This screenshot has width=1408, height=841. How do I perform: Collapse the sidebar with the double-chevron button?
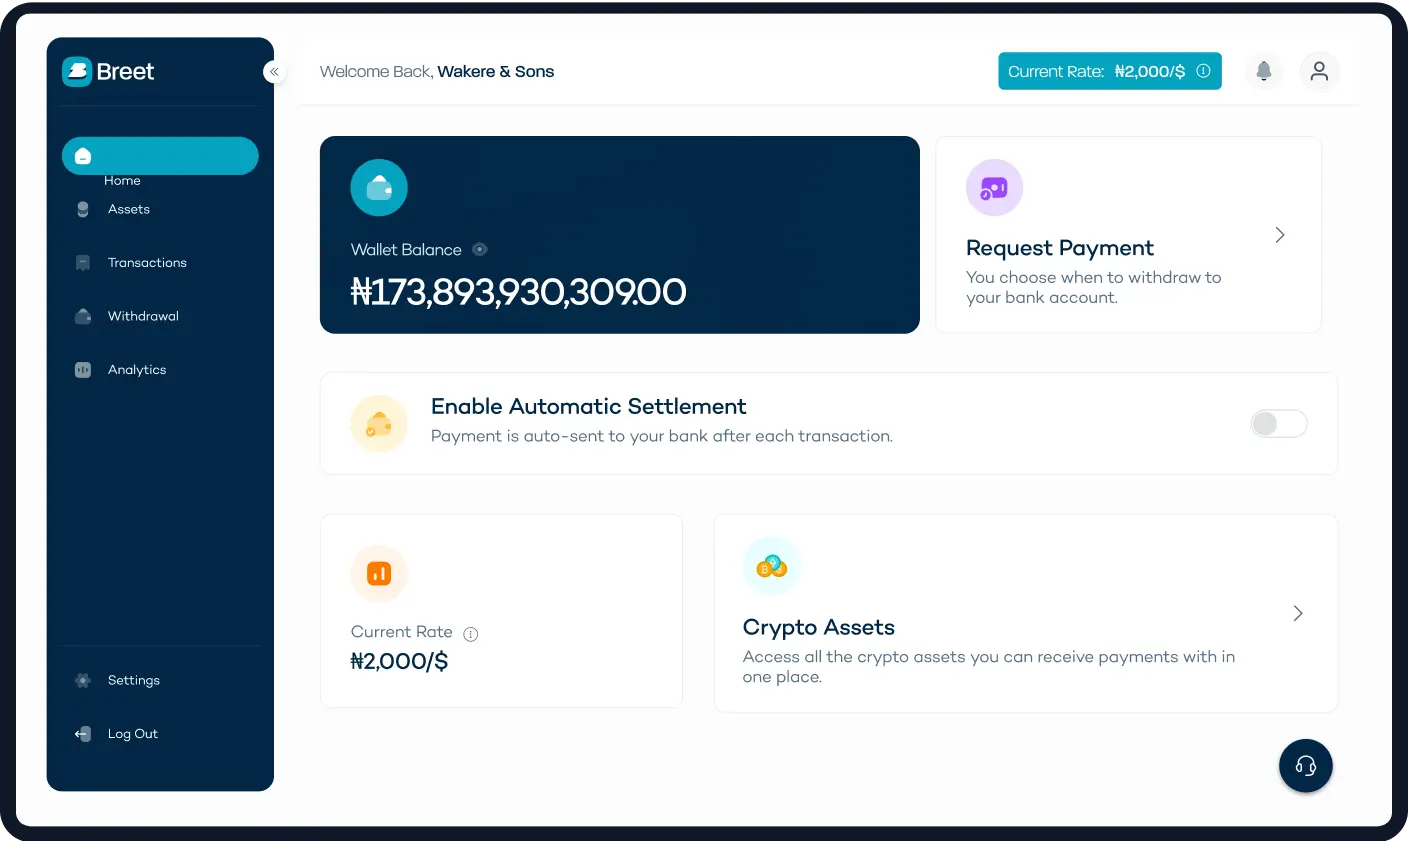tap(274, 72)
